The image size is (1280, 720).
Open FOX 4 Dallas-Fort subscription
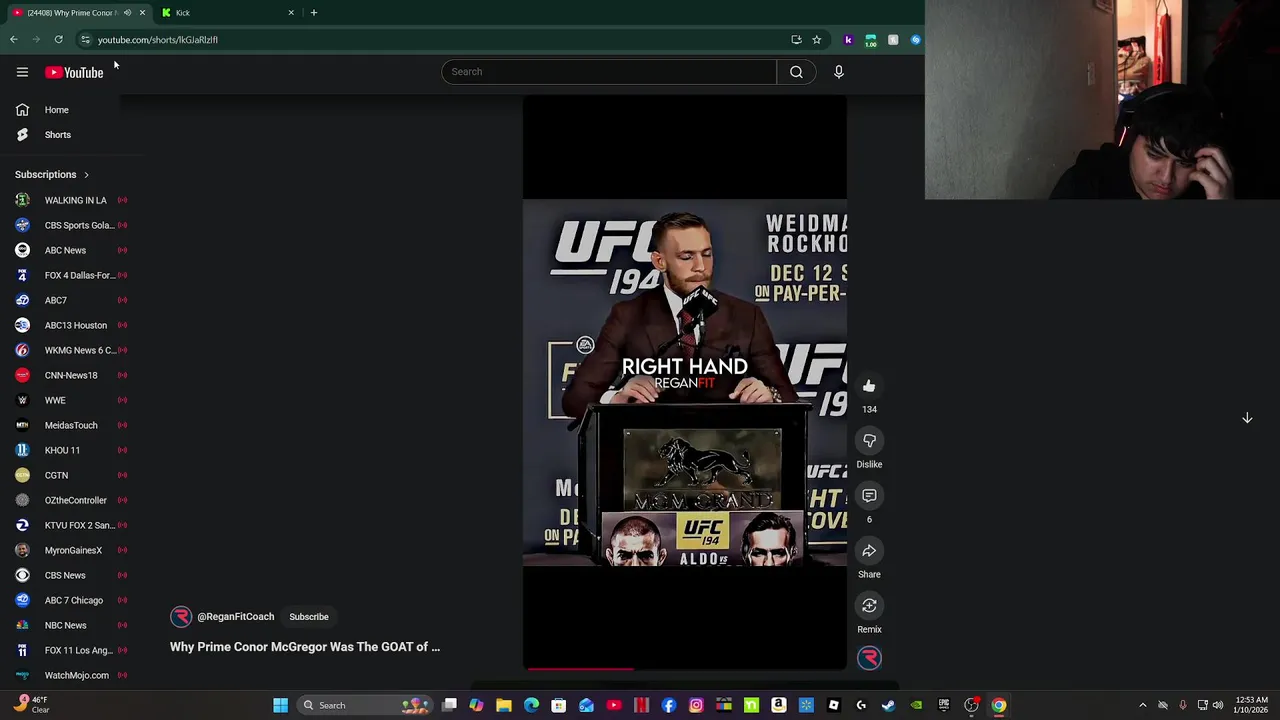point(70,275)
